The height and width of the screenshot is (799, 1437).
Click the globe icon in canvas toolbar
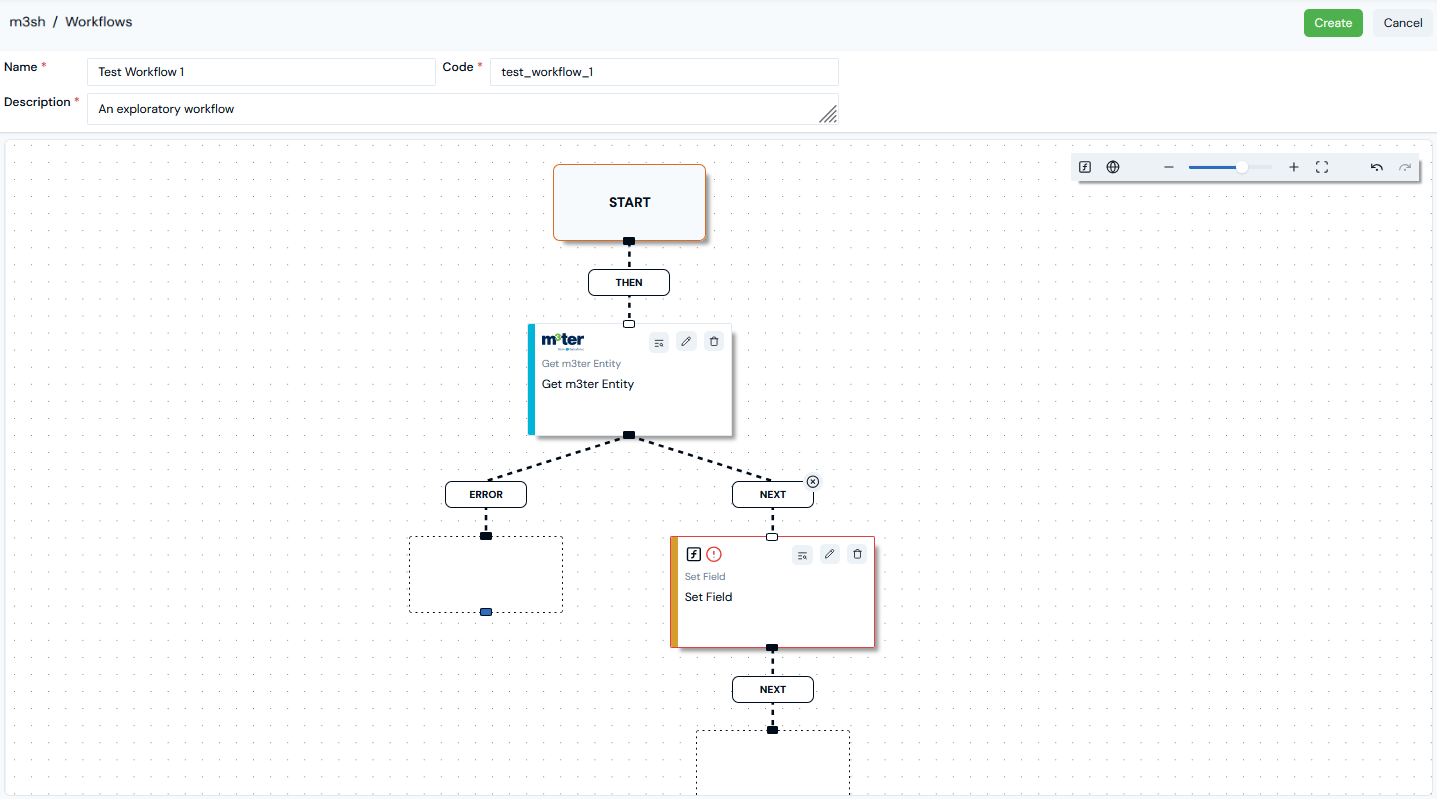(1113, 167)
